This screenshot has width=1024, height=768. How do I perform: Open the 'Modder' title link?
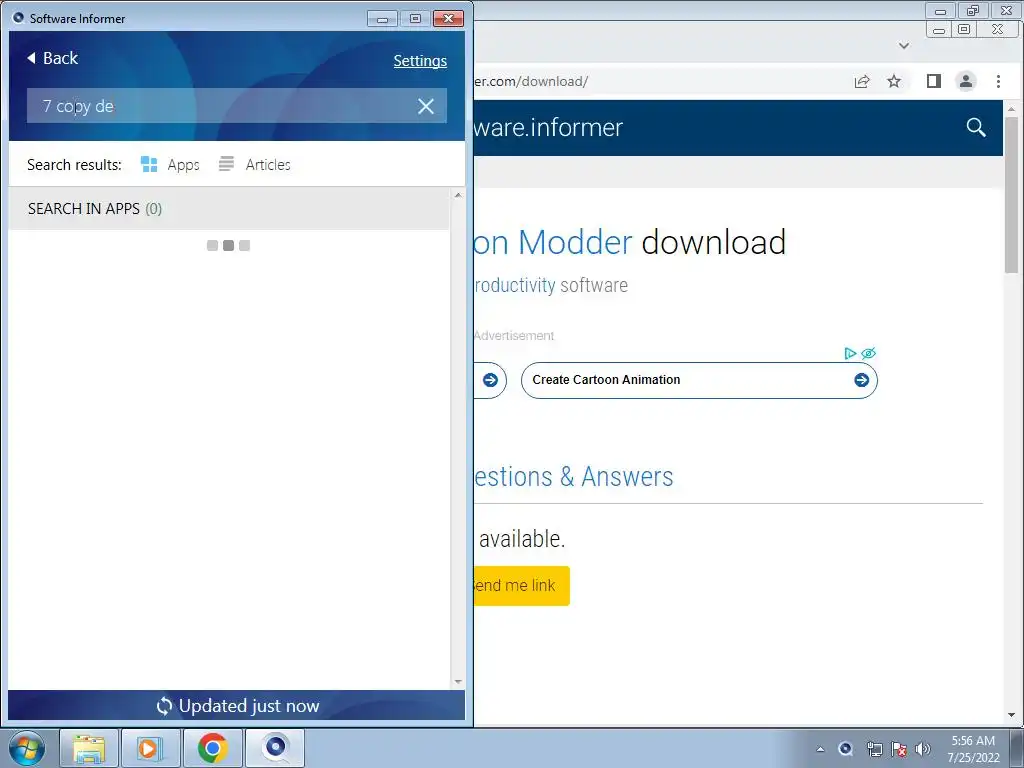coord(575,242)
